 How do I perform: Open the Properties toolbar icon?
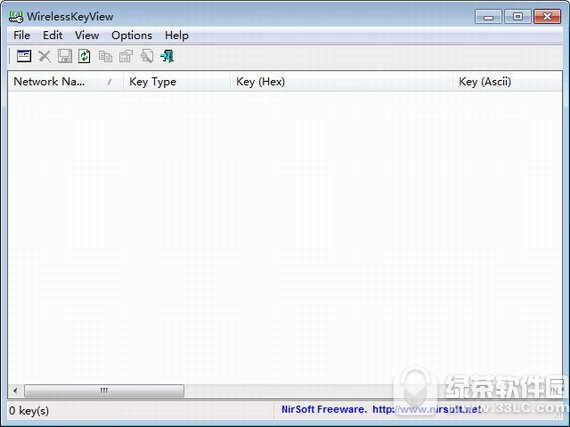[x=24, y=56]
